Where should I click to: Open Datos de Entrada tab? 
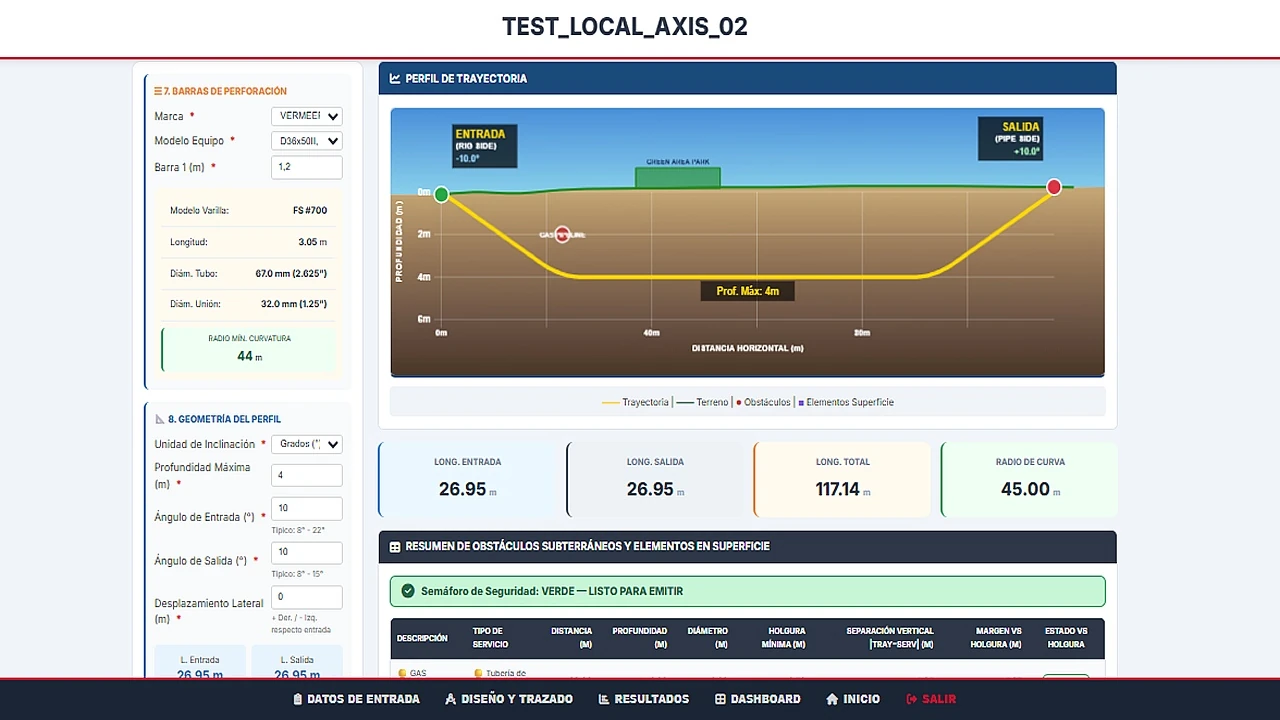pos(356,699)
